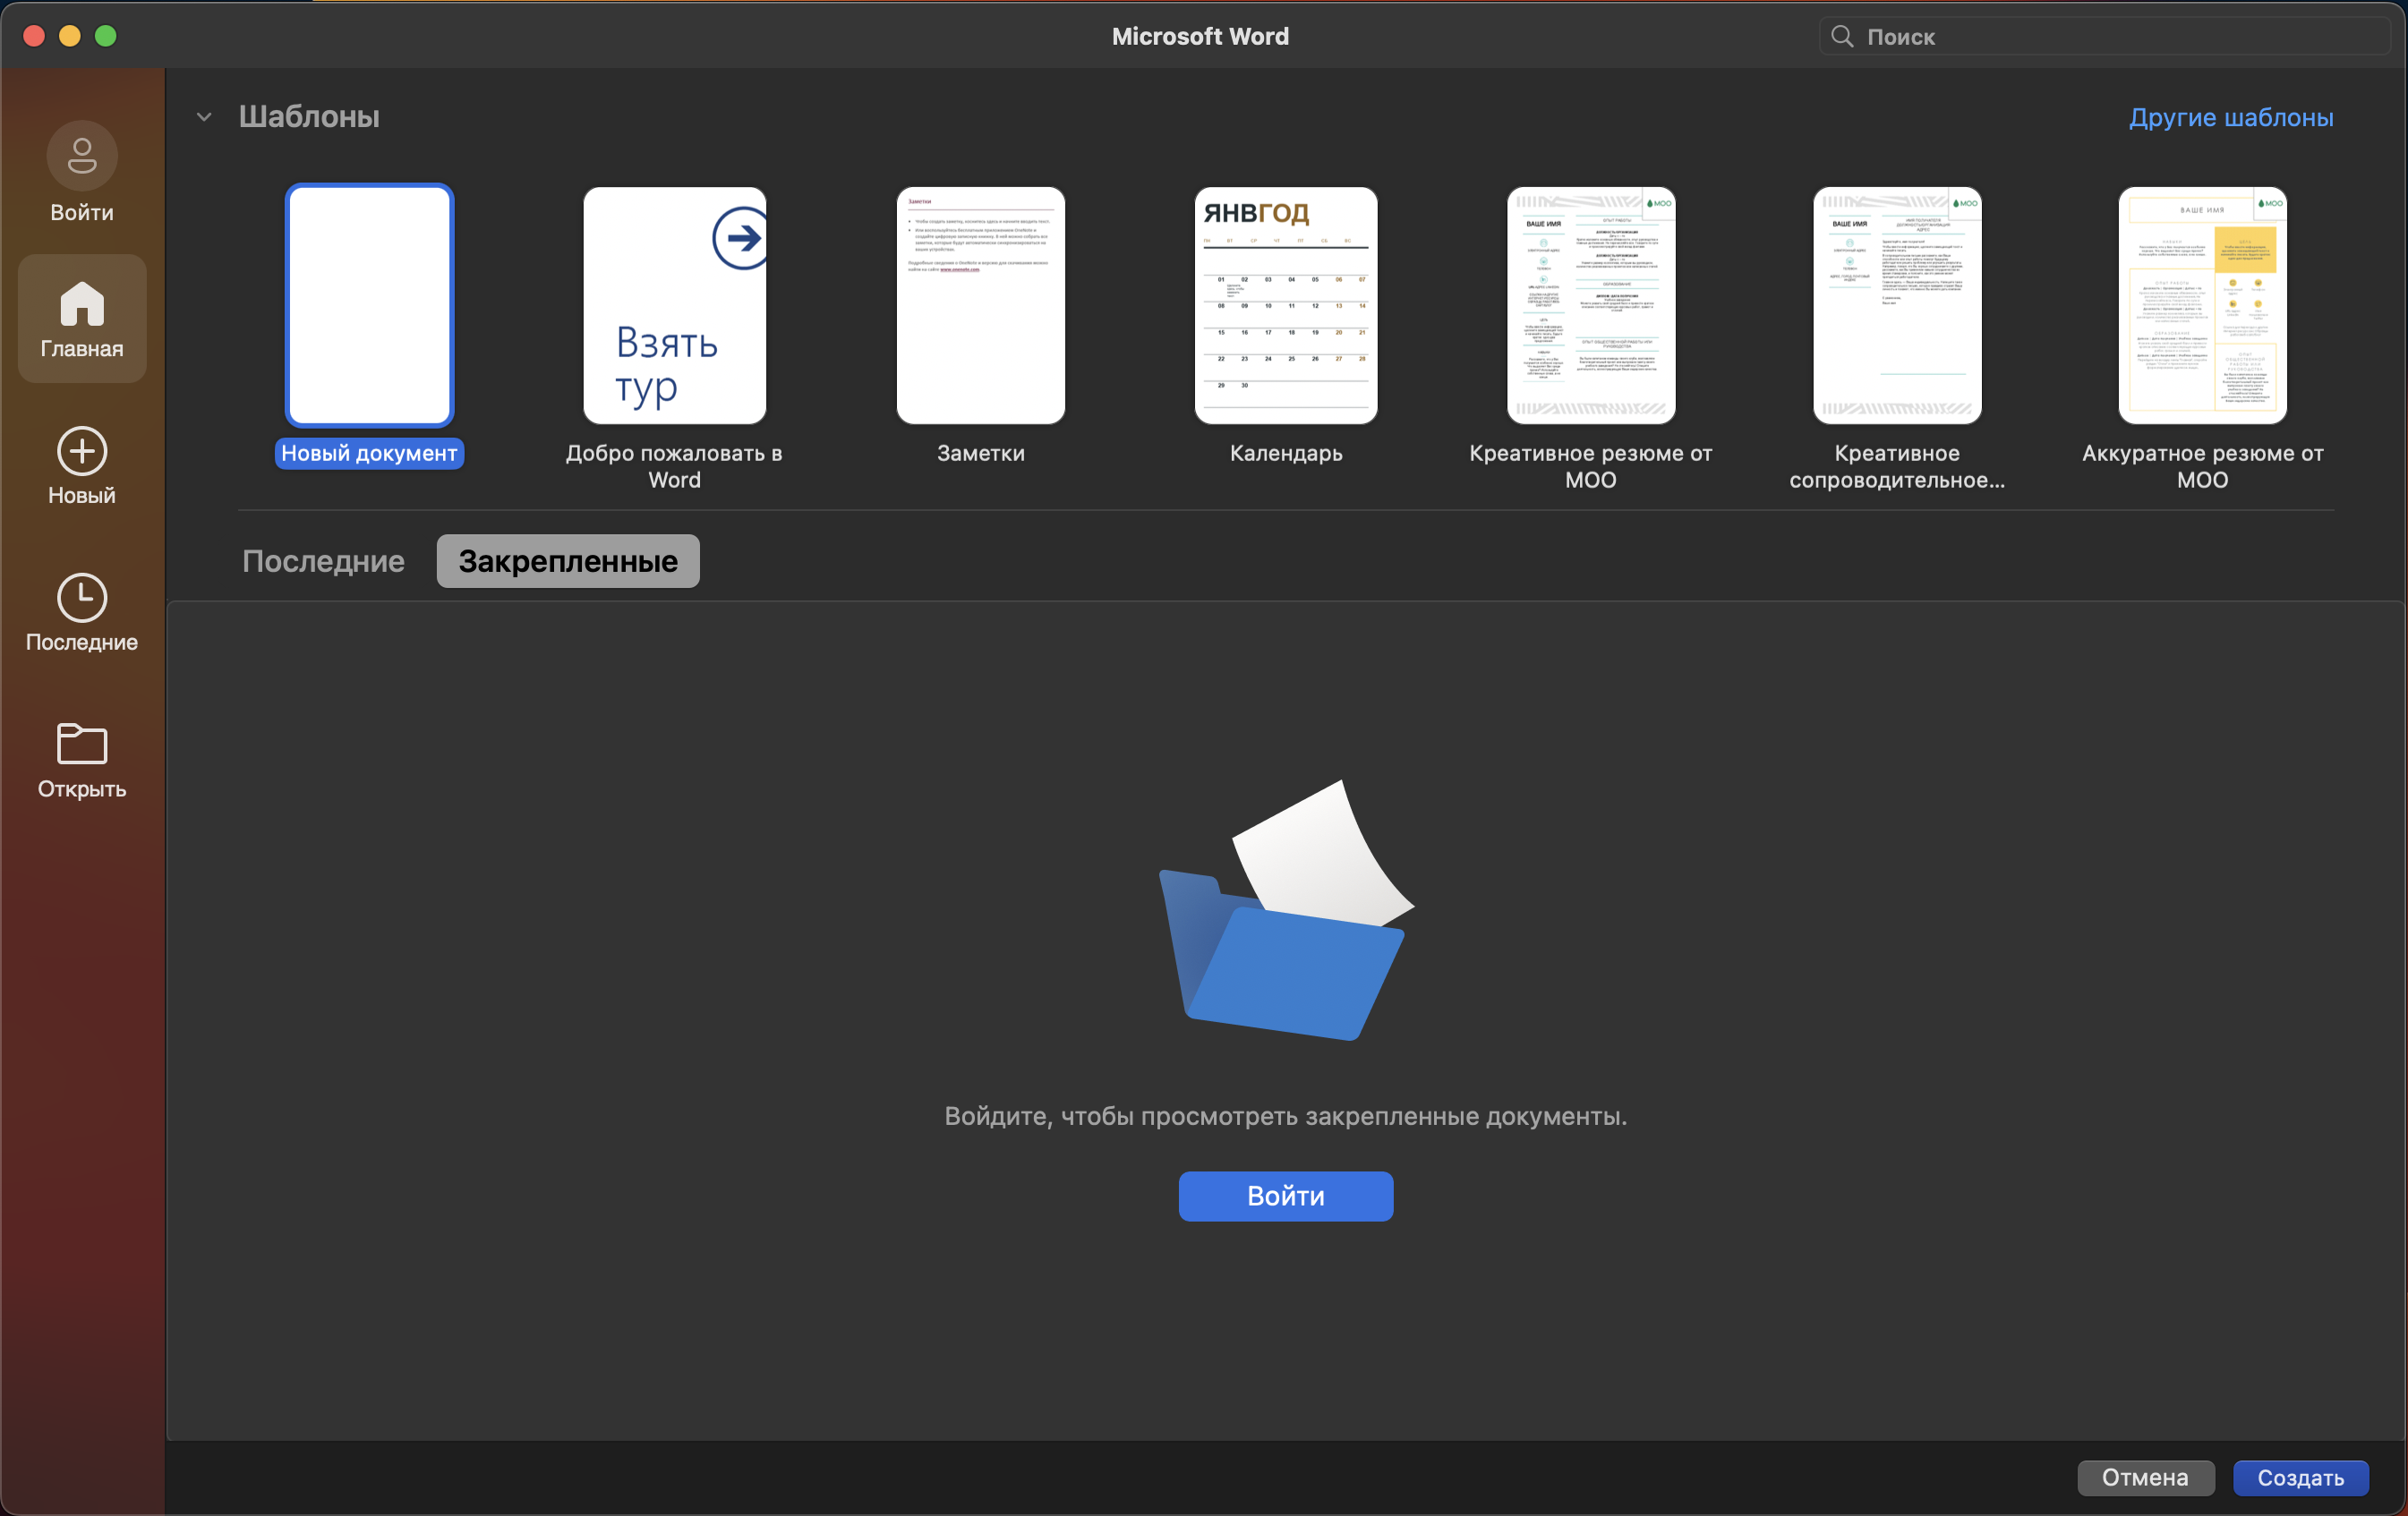
Task: Select the Новый plus icon in sidebar
Action: [82, 452]
